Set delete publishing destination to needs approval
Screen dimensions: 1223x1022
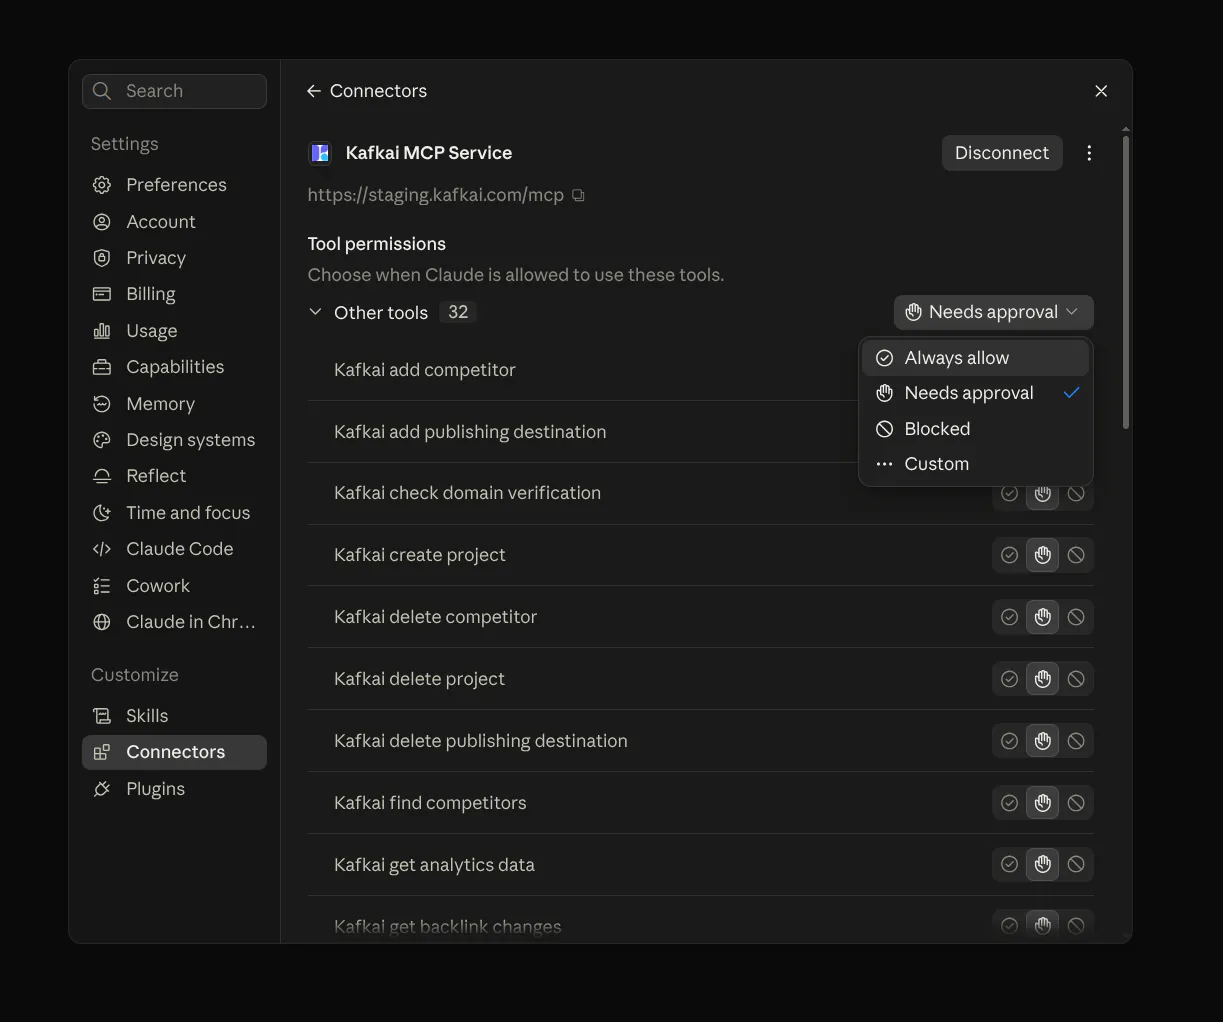[x=1043, y=741]
